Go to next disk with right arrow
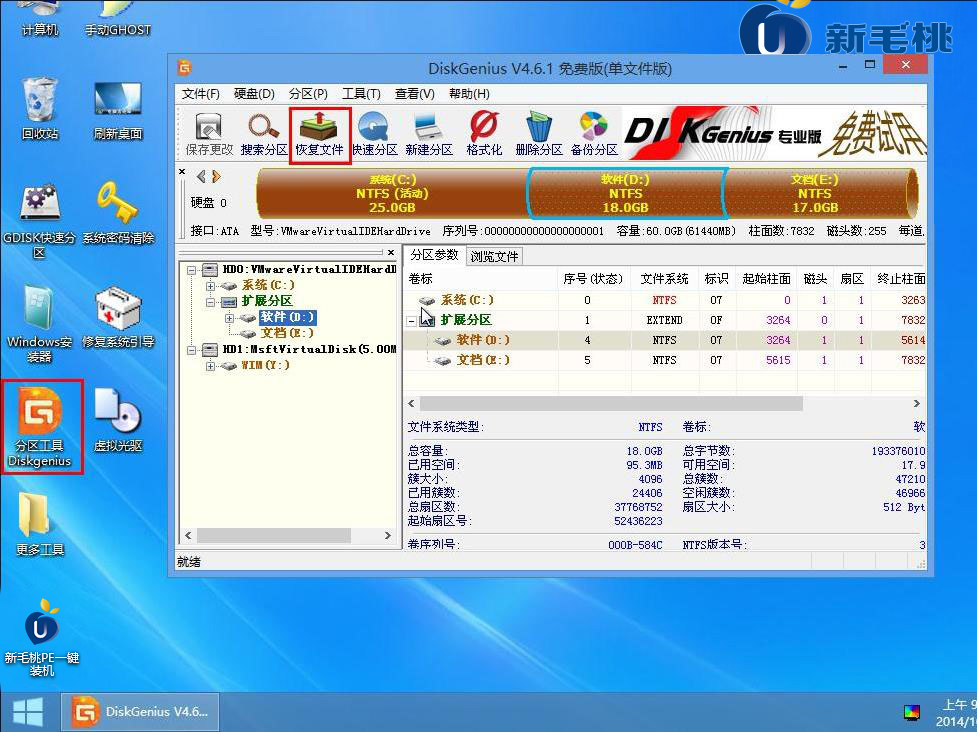977x732 pixels. point(216,176)
